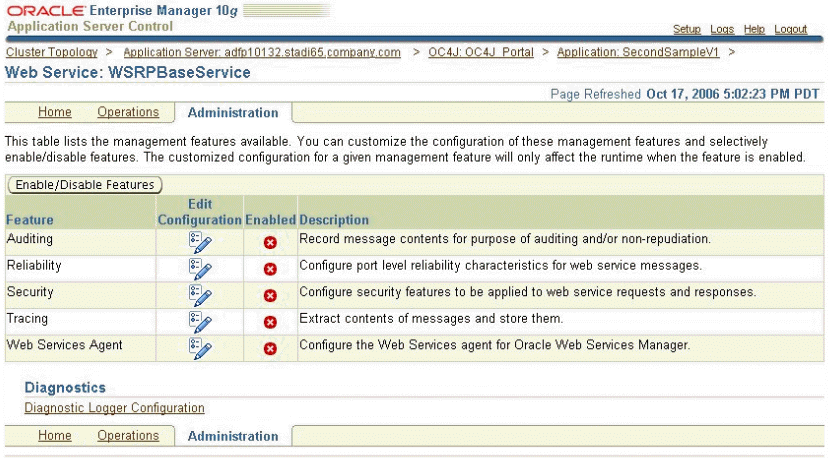This screenshot has width=829, height=458.
Task: Click the Logout link
Action: [791, 30]
